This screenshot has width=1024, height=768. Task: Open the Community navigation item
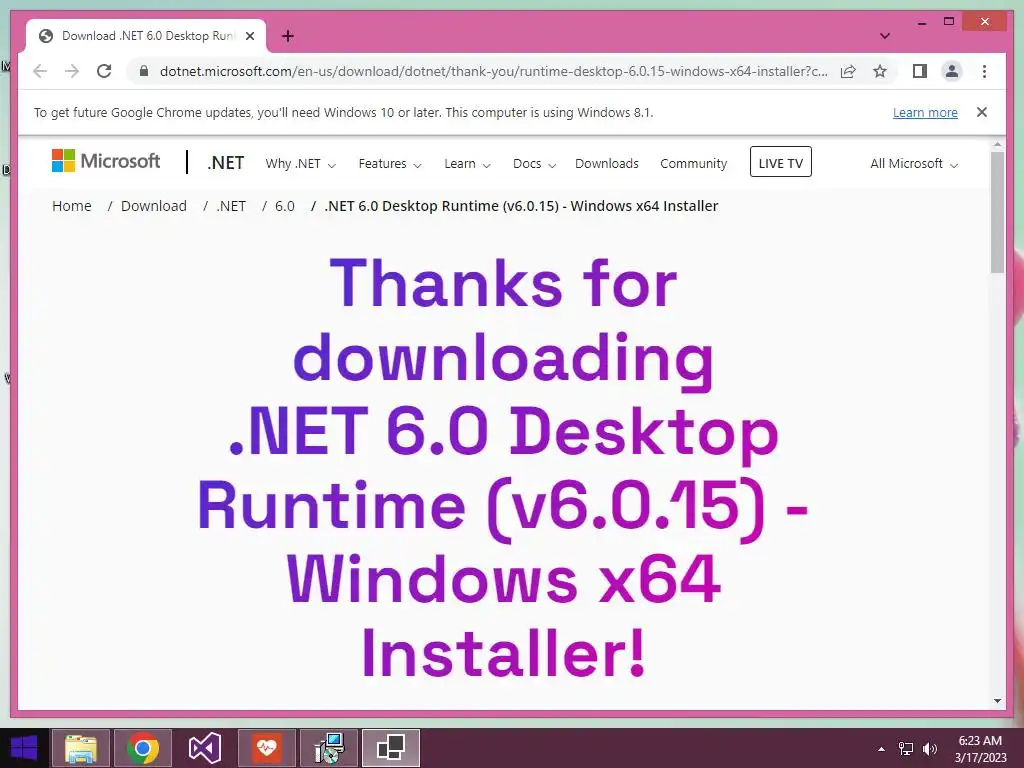tap(694, 163)
